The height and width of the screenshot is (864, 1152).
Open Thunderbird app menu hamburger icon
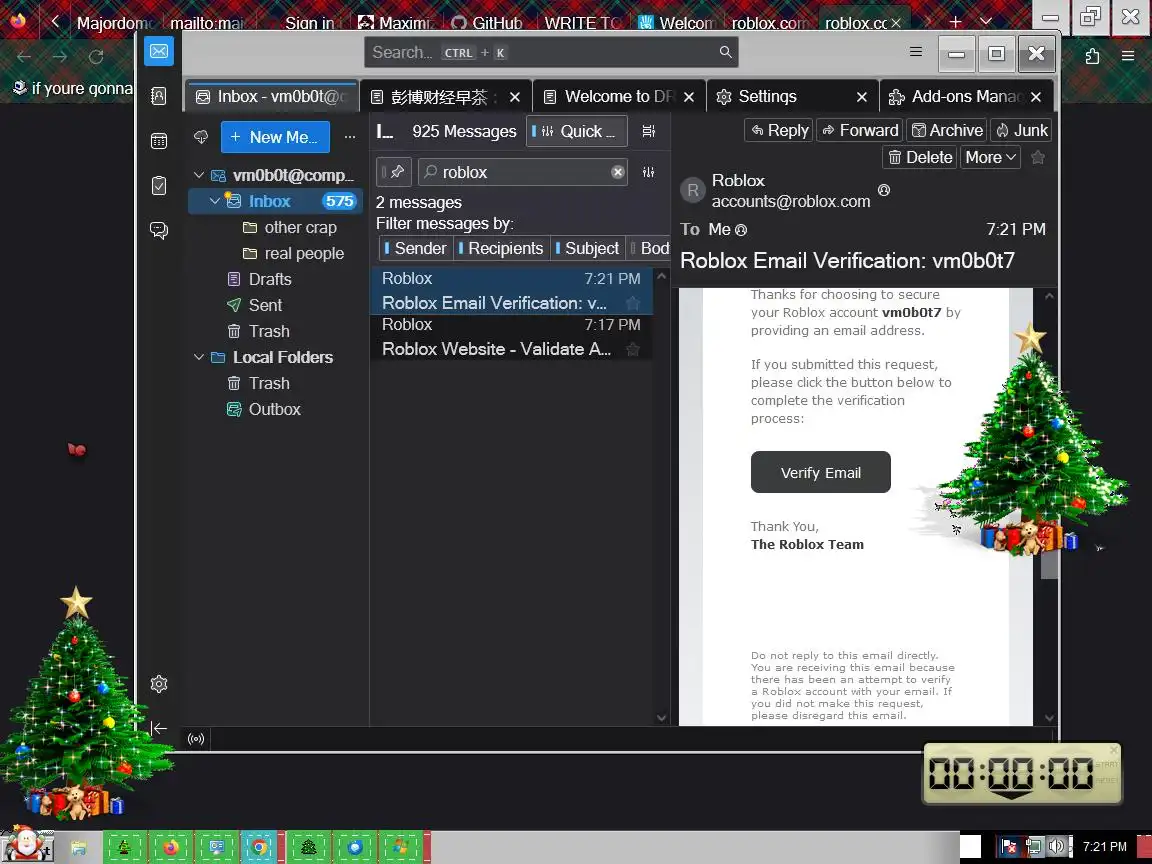point(915,52)
